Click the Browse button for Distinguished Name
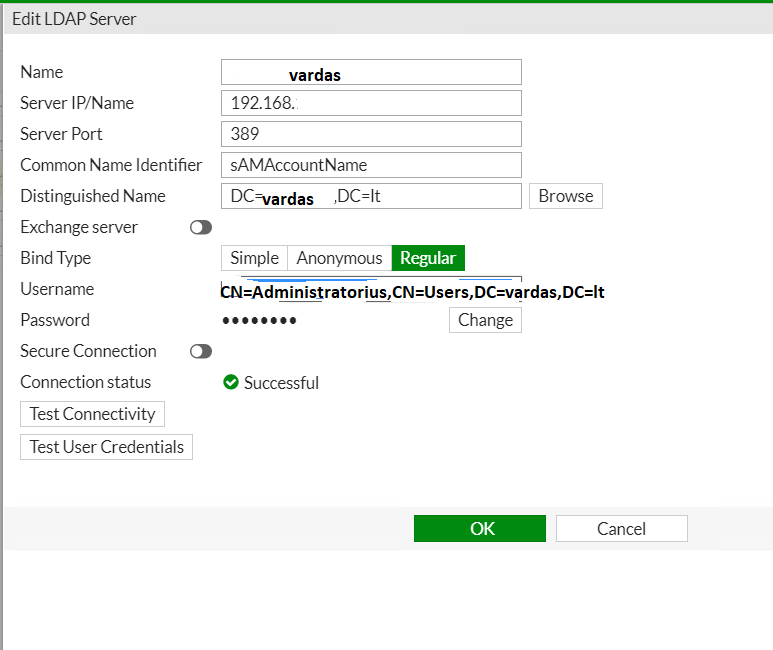773x650 pixels. [x=565, y=196]
